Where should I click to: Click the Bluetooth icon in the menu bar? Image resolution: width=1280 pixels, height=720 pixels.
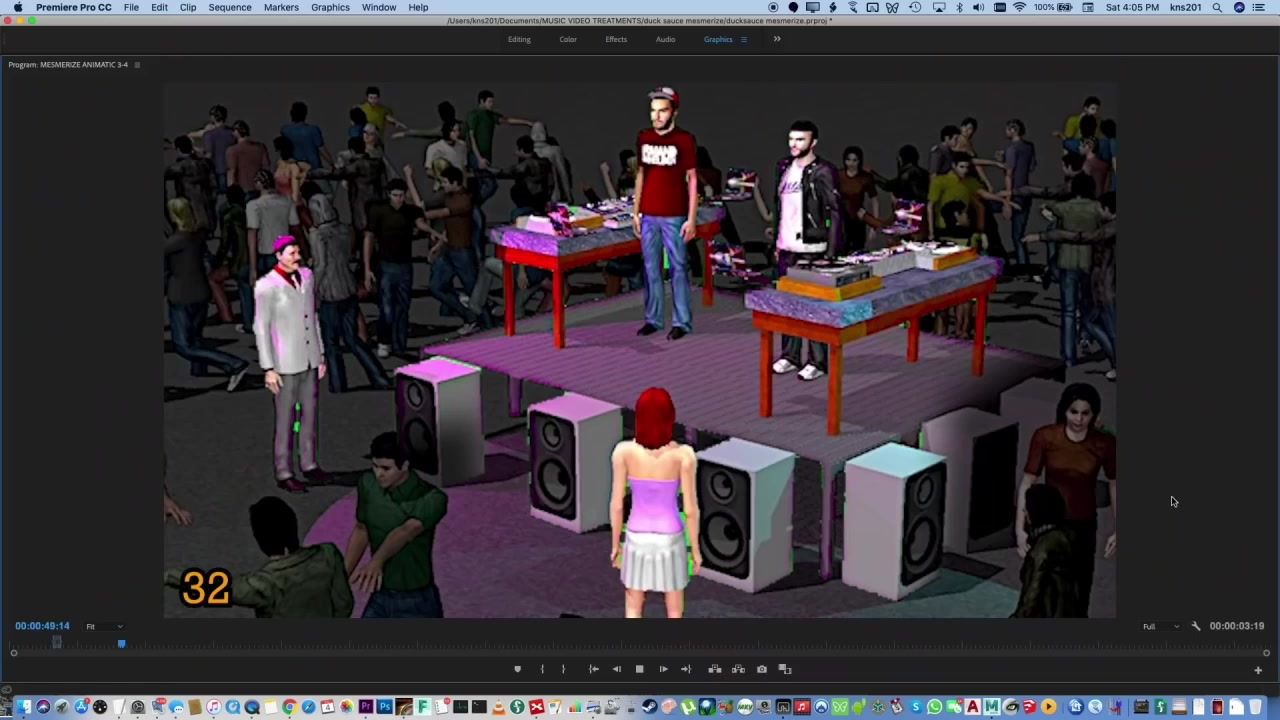(958, 7)
